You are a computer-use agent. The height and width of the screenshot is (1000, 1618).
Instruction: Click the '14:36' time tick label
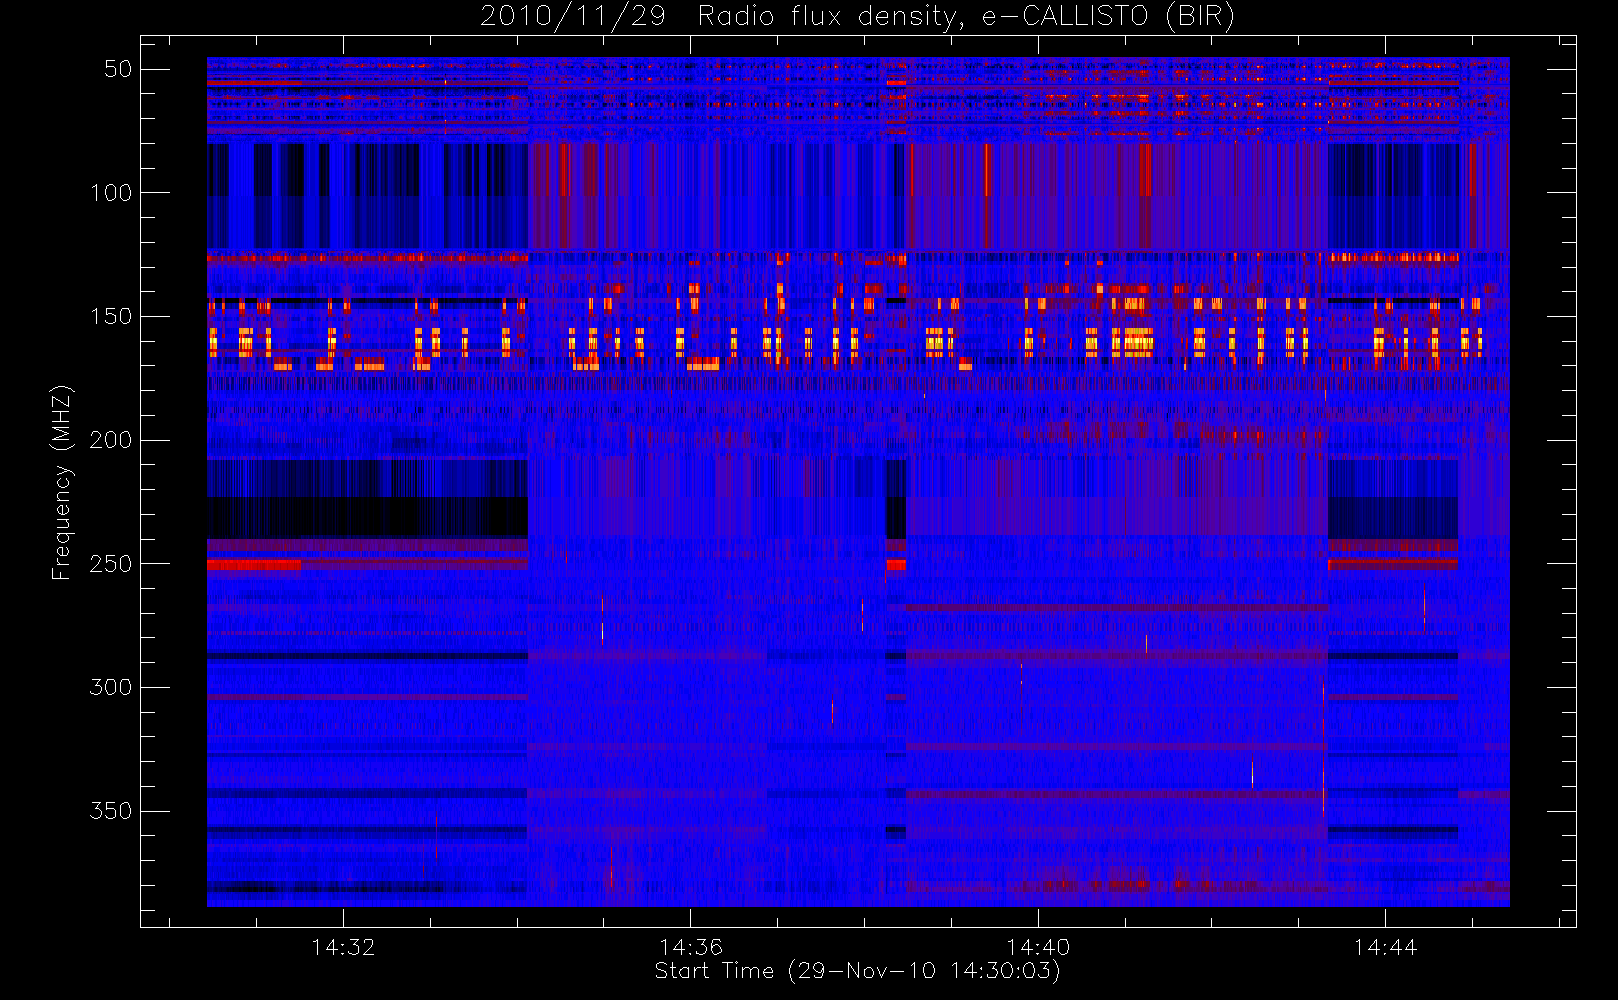691,947
